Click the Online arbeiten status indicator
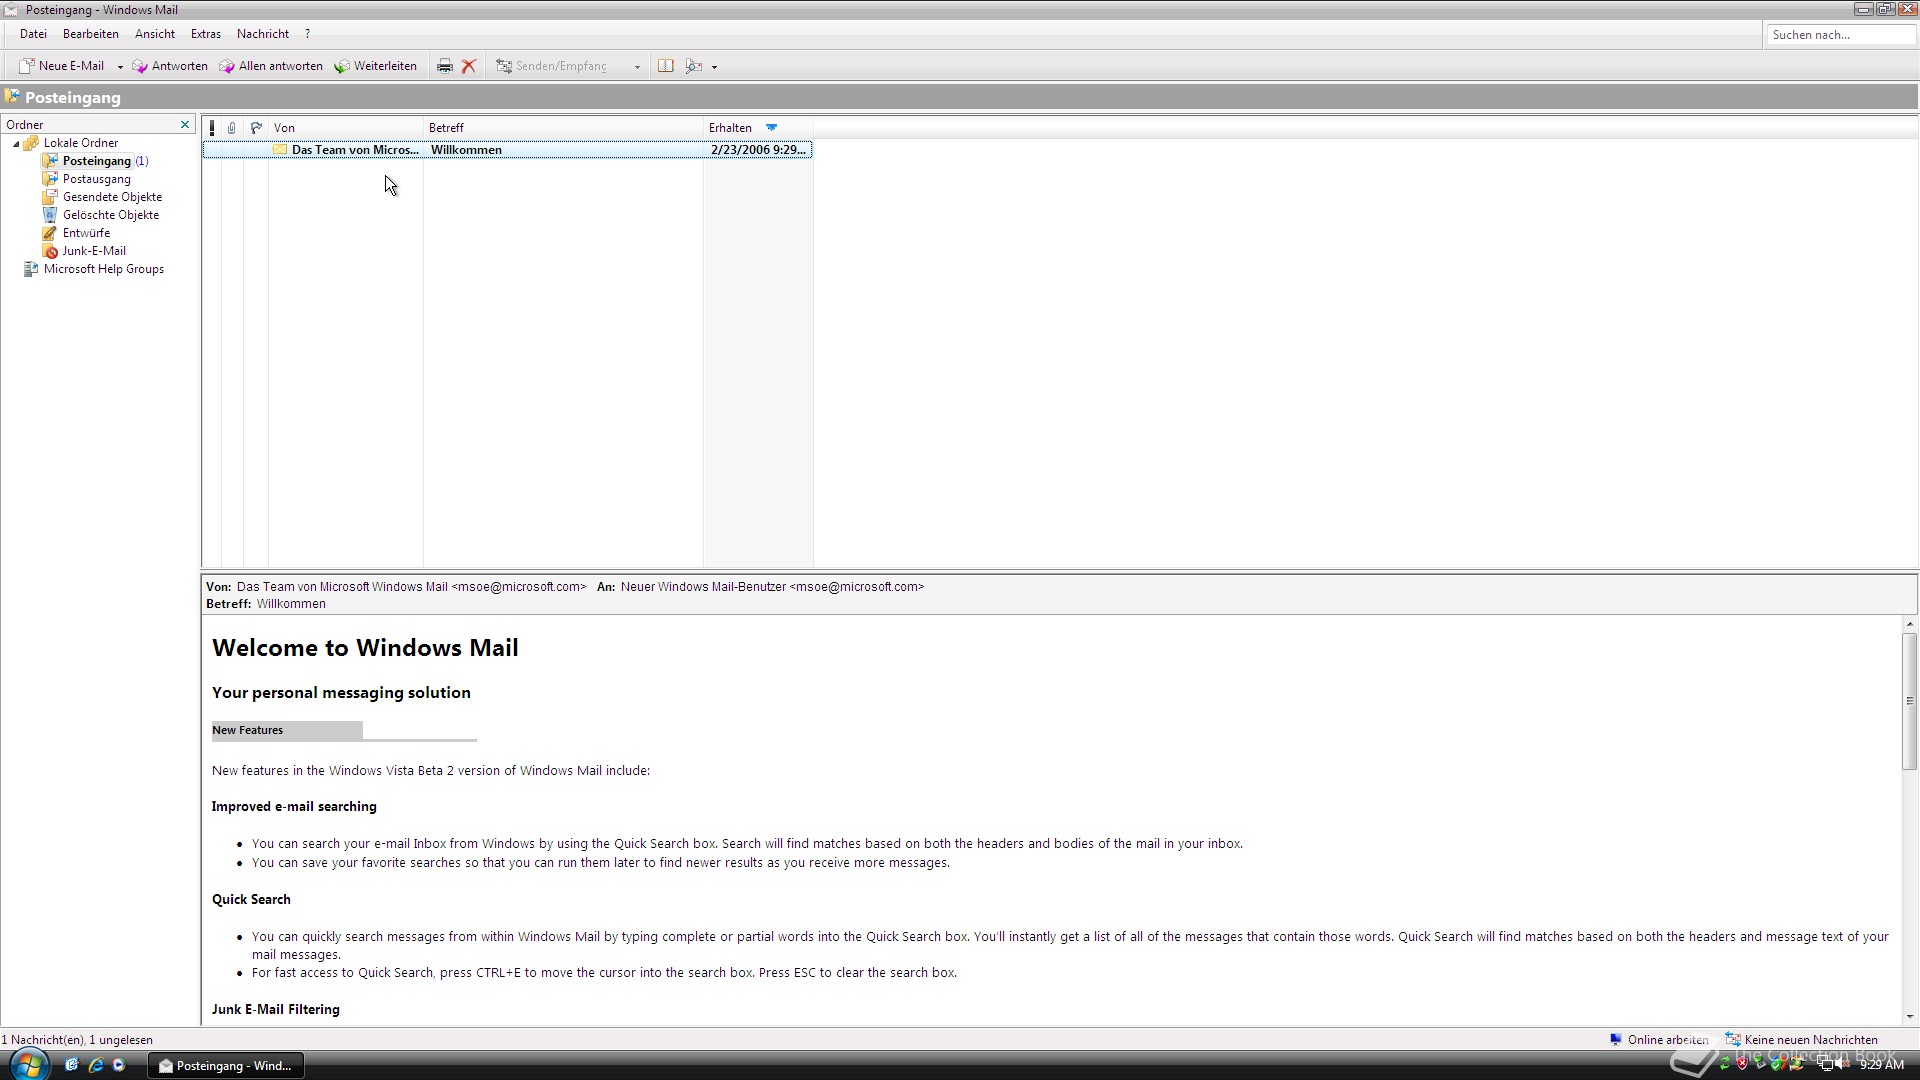The image size is (1920, 1080). [x=1658, y=1040]
